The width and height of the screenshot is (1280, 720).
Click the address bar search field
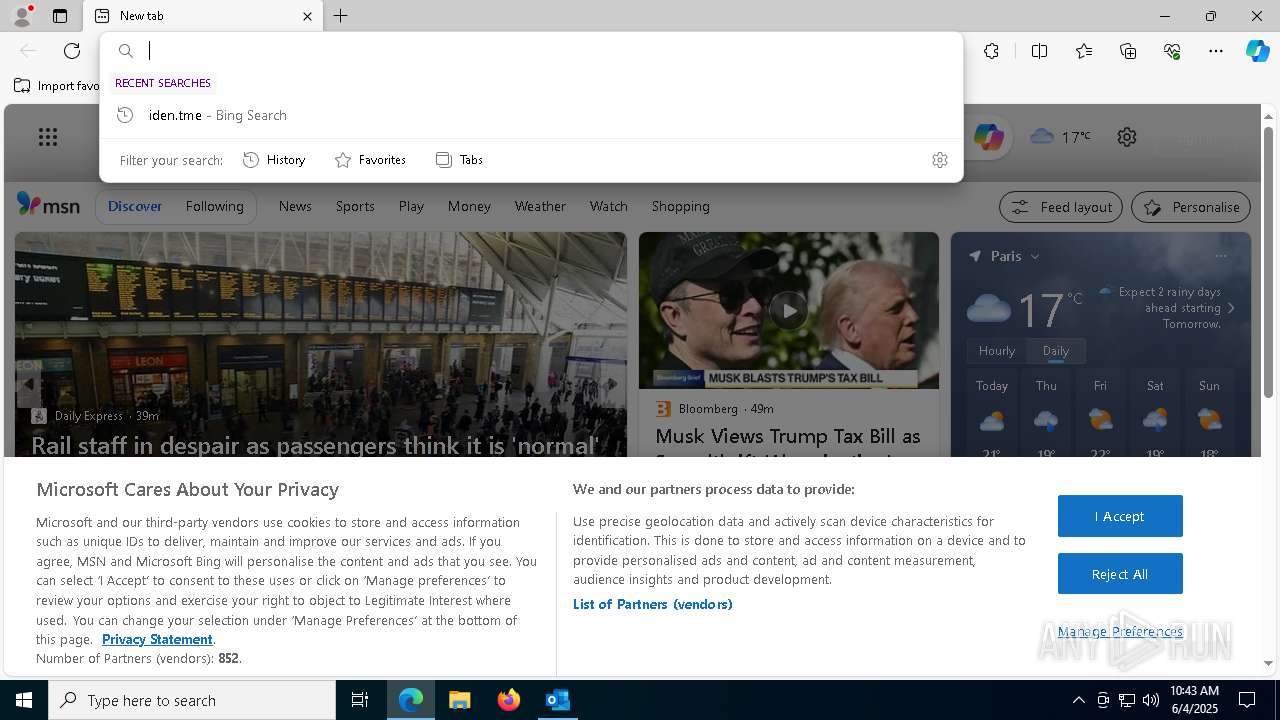531,51
